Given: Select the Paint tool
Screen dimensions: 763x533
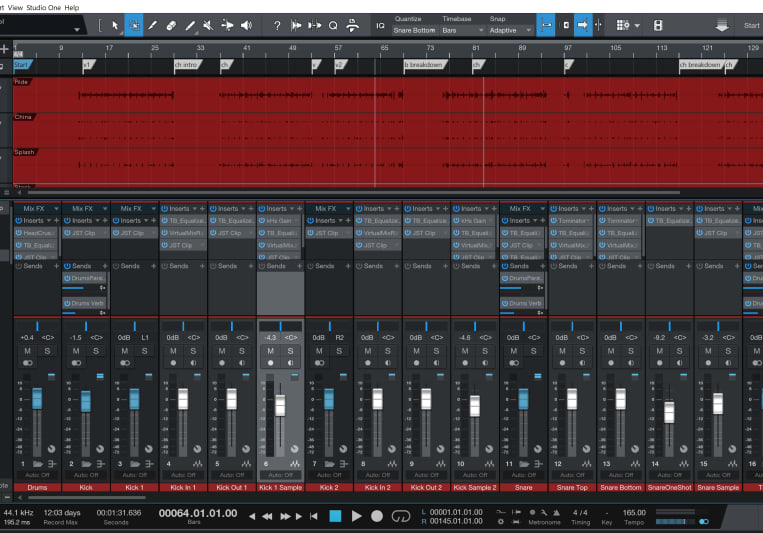Looking at the screenshot, I should (190, 25).
